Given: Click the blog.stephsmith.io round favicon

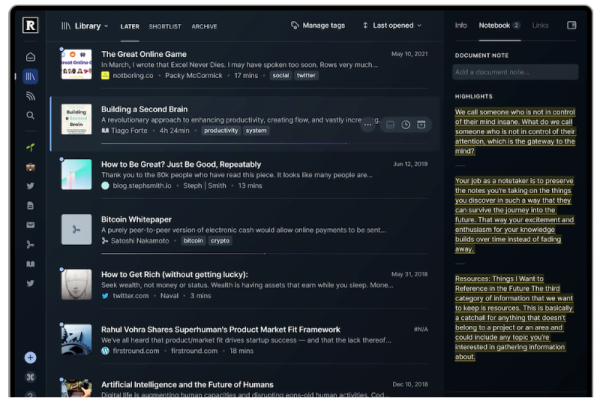Looking at the screenshot, I should point(105,186).
